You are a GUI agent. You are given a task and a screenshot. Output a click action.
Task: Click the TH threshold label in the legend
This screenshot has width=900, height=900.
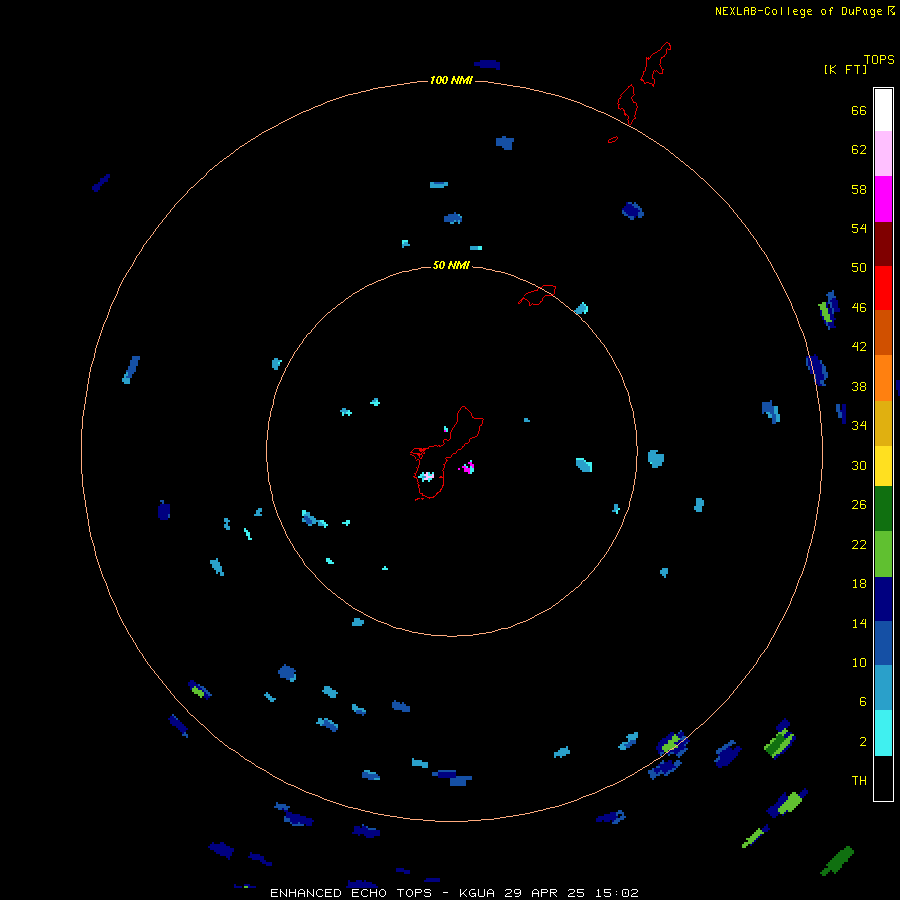pyautogui.click(x=859, y=781)
